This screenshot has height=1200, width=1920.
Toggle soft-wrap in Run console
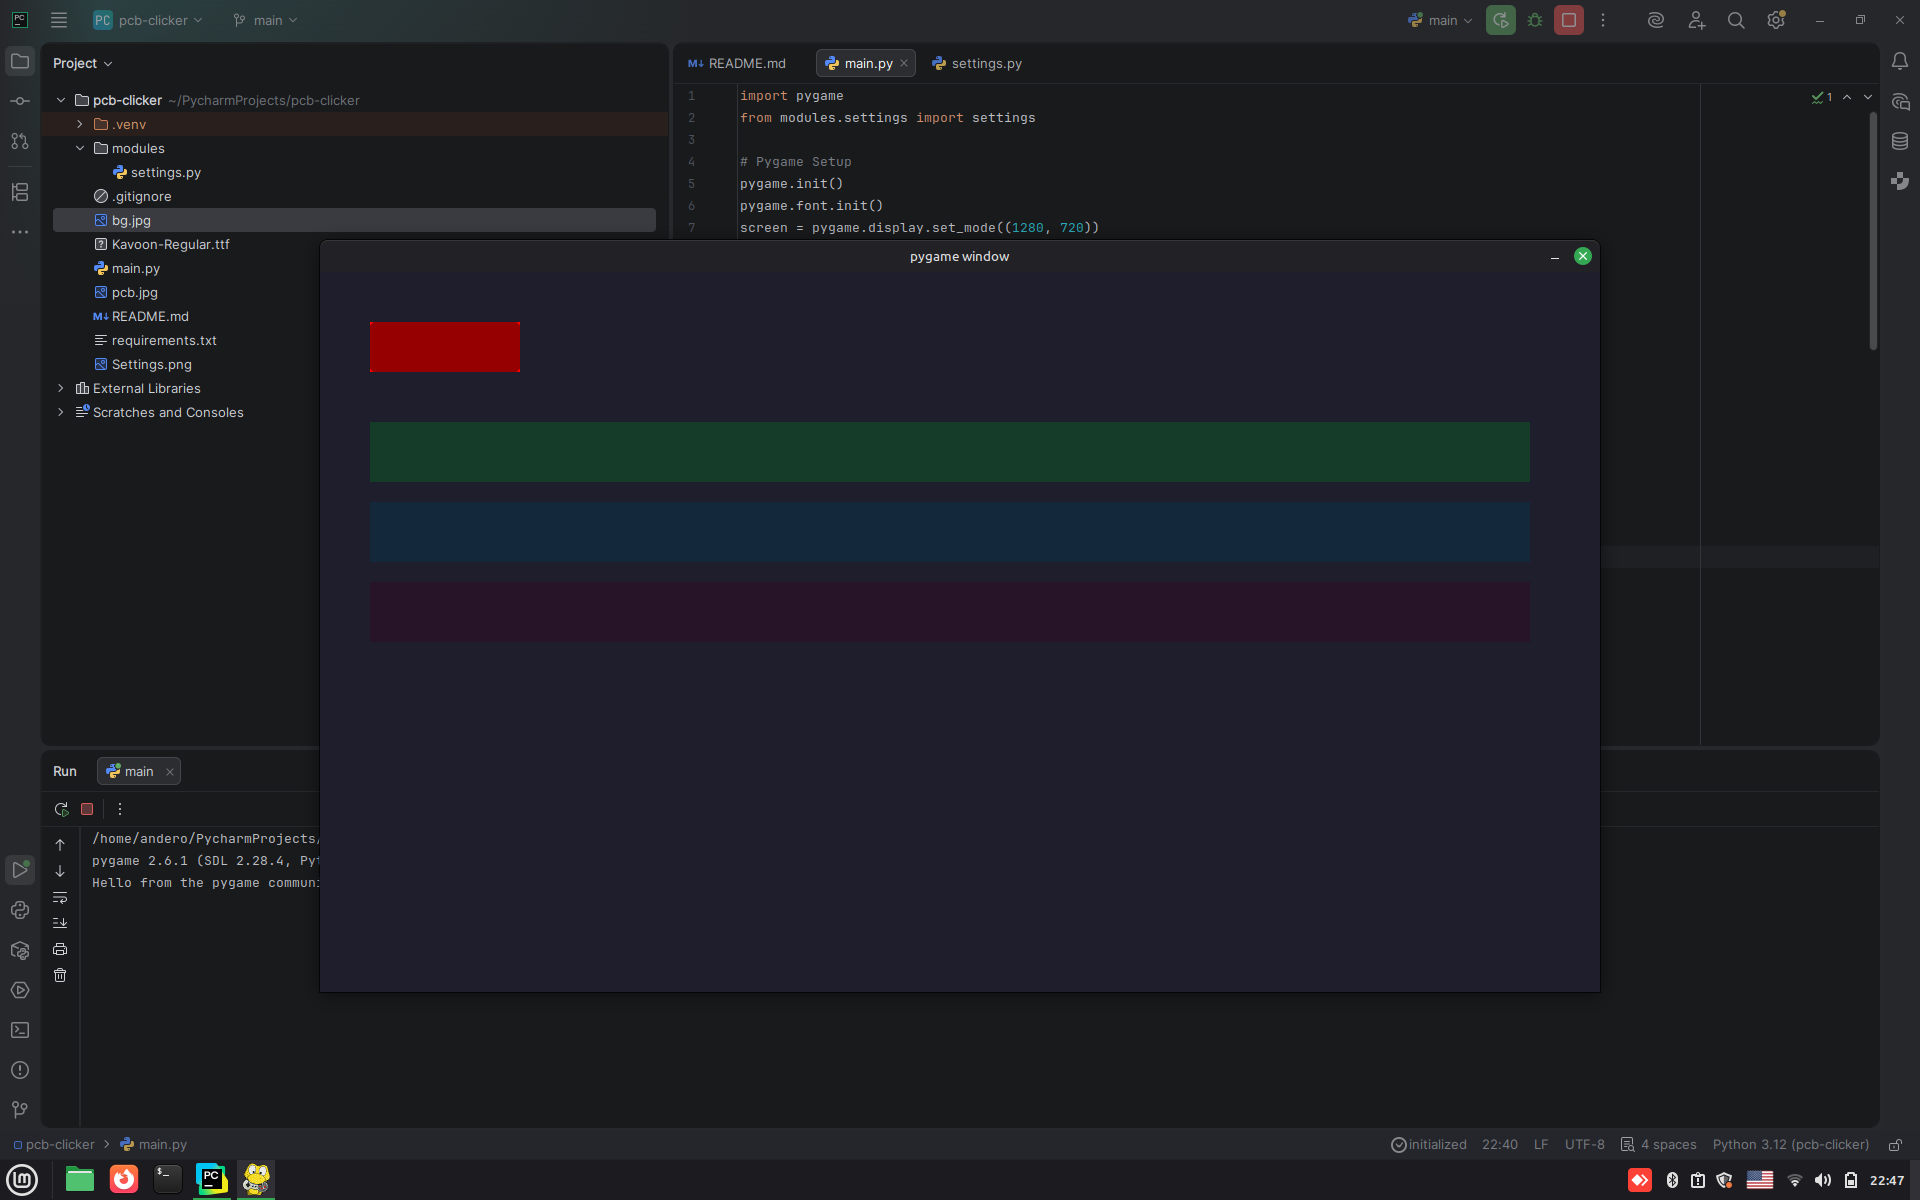(x=60, y=897)
